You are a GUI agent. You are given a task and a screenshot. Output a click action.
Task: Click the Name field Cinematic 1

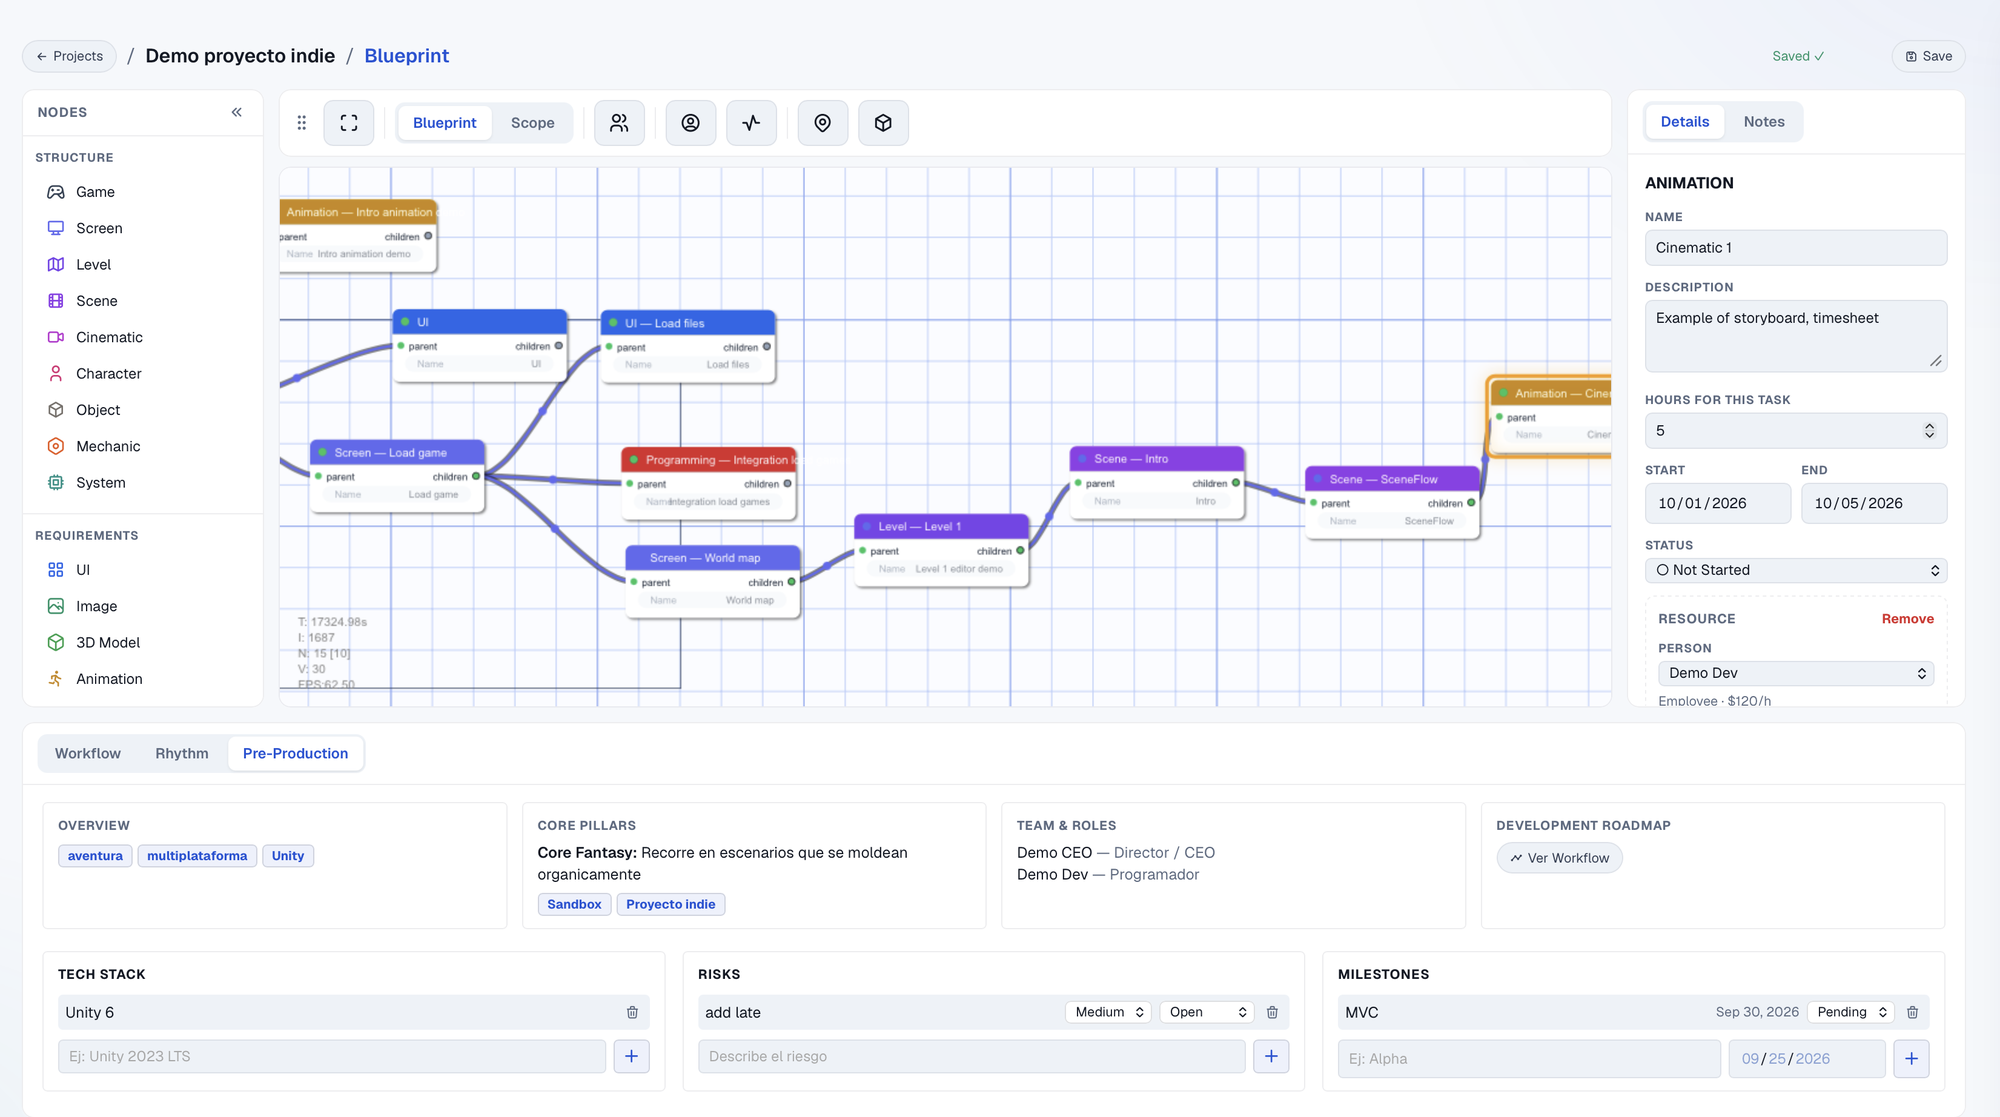tap(1796, 248)
